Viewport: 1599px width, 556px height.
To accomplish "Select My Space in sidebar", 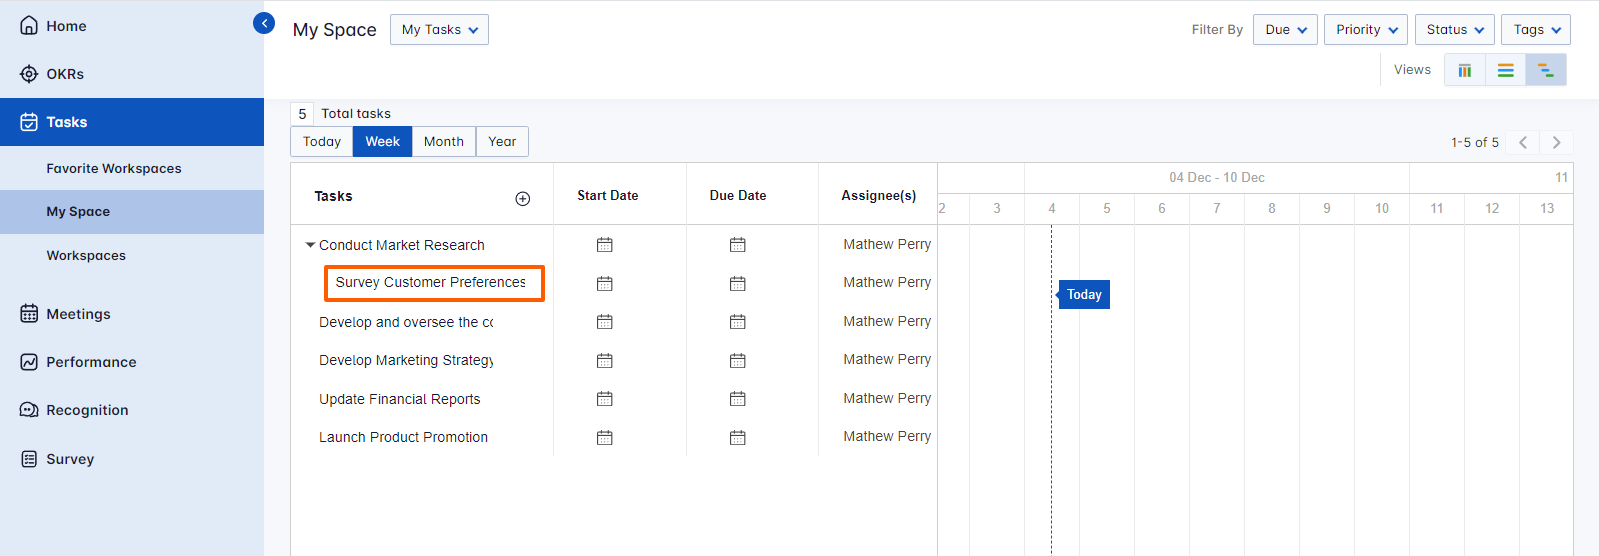I will coord(132,212).
